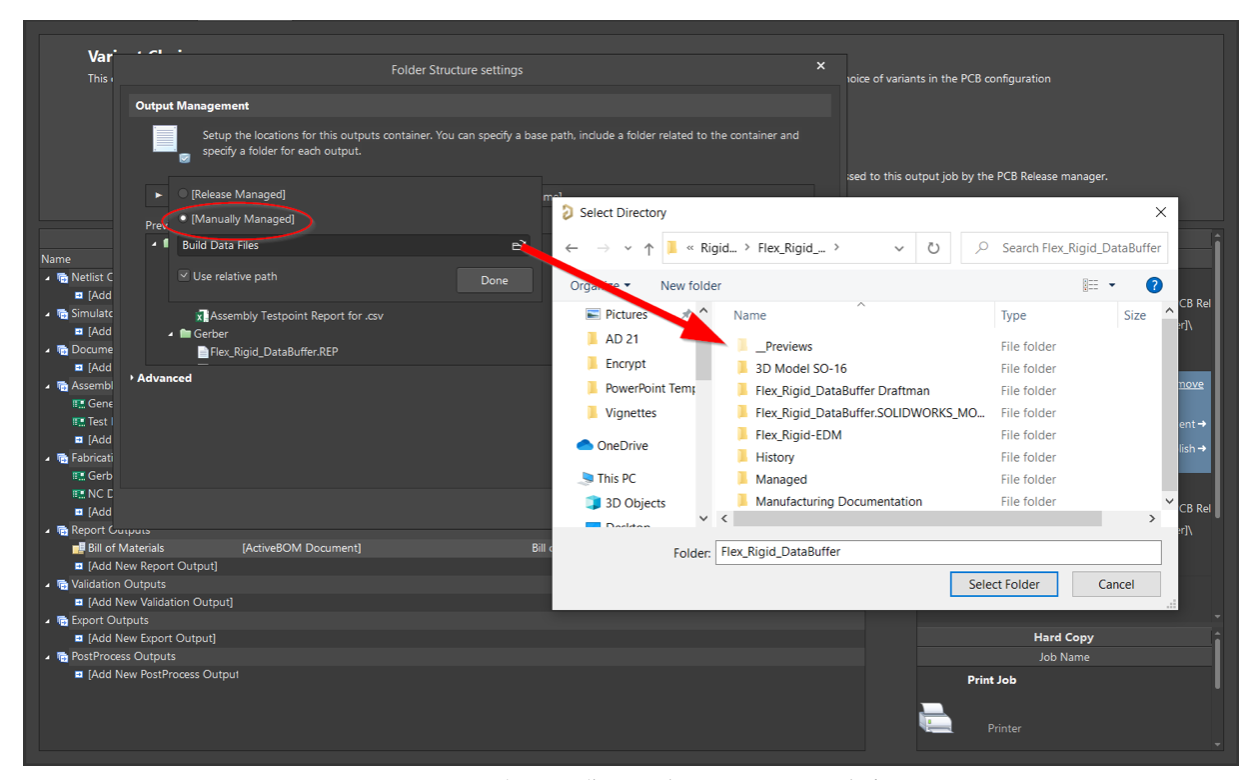Expand the Advanced section

point(132,378)
